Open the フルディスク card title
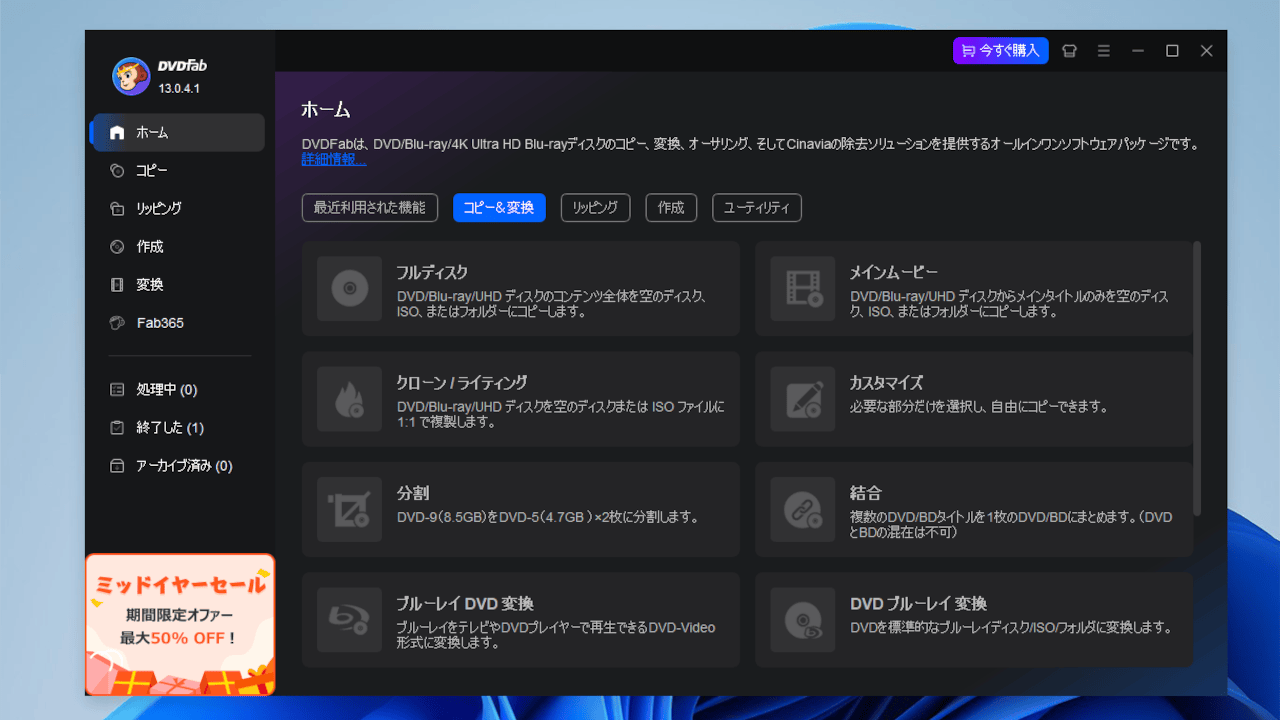 click(x=432, y=272)
